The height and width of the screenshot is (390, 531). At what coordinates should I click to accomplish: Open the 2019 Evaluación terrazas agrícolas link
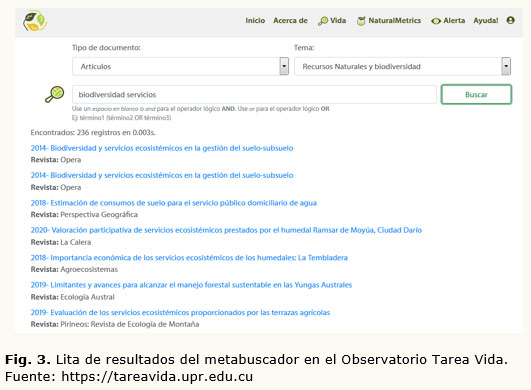pyautogui.click(x=180, y=312)
